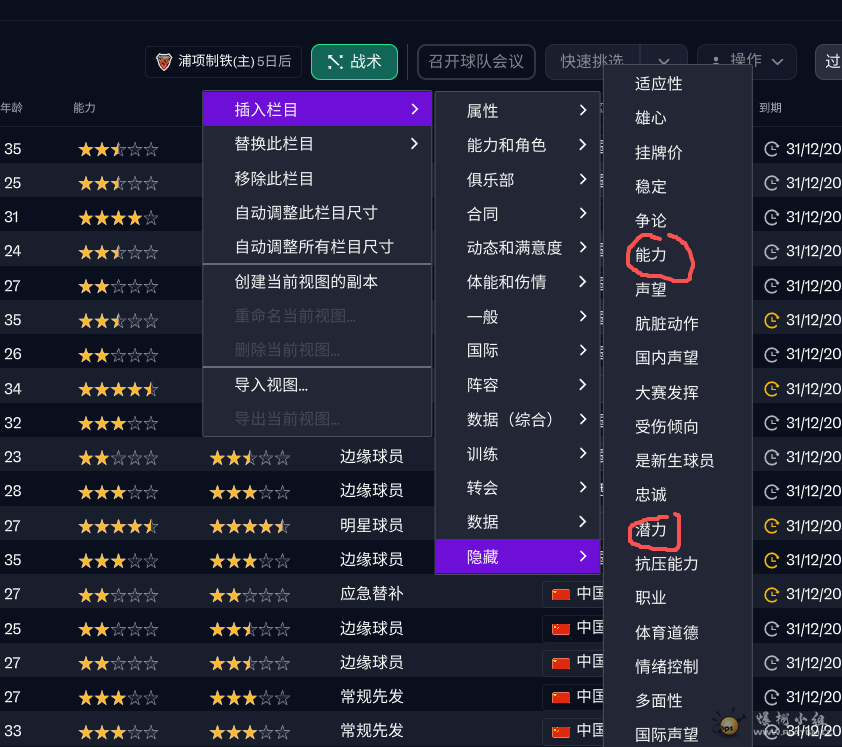Click the tactics icon on 战术 button
Image resolution: width=842 pixels, height=747 pixels.
pos(335,62)
